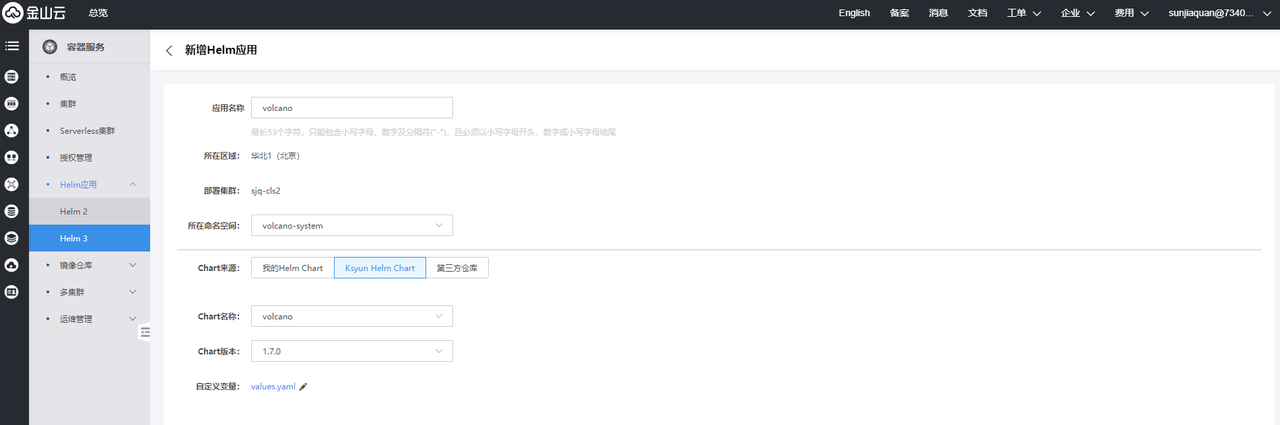Open the hamburger menu in the left rail
1280x425 pixels.
tap(12, 46)
